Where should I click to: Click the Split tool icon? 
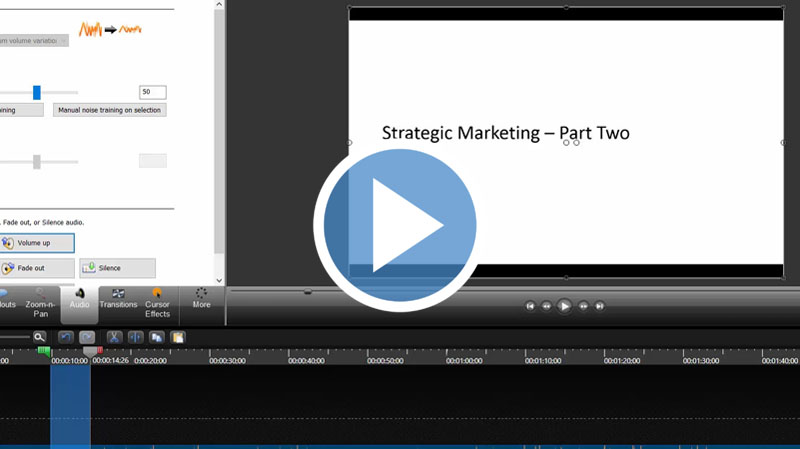[136, 338]
